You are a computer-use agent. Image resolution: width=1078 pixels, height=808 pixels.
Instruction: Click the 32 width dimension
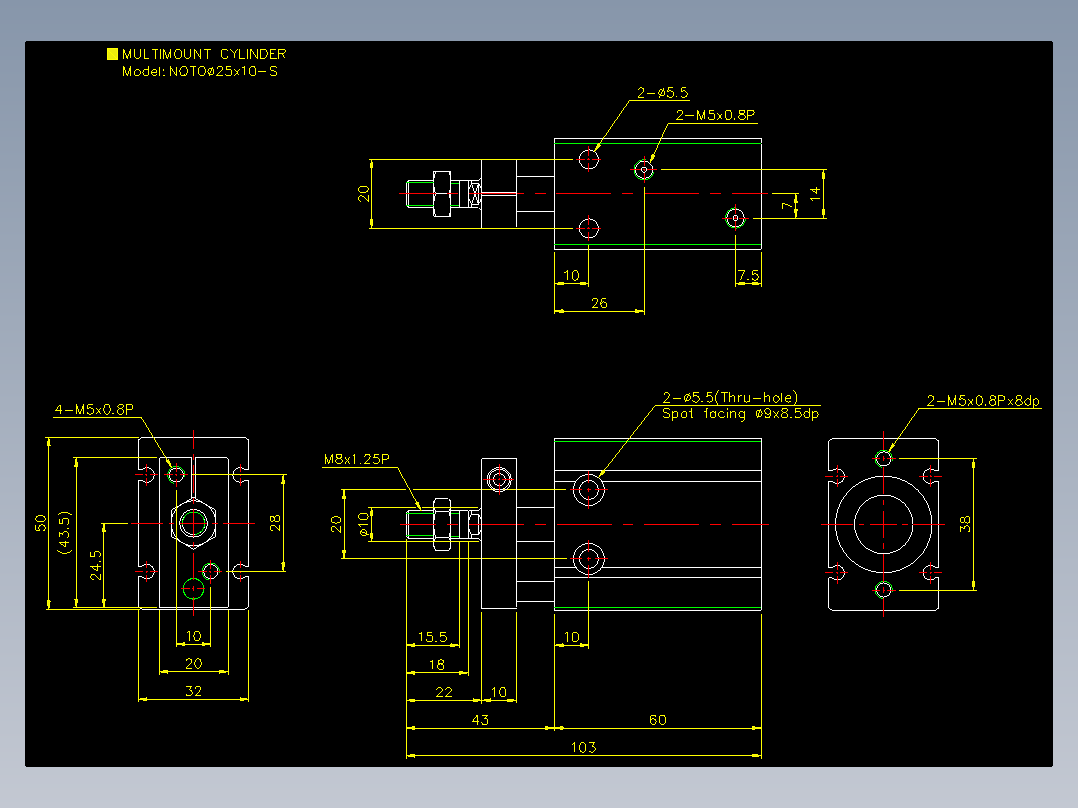(193, 691)
